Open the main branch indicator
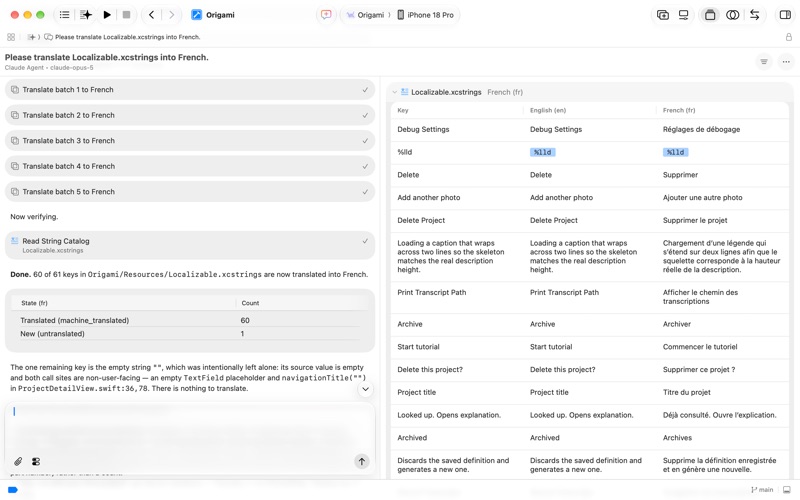Screen dimensions: 800x500 pos(762,490)
